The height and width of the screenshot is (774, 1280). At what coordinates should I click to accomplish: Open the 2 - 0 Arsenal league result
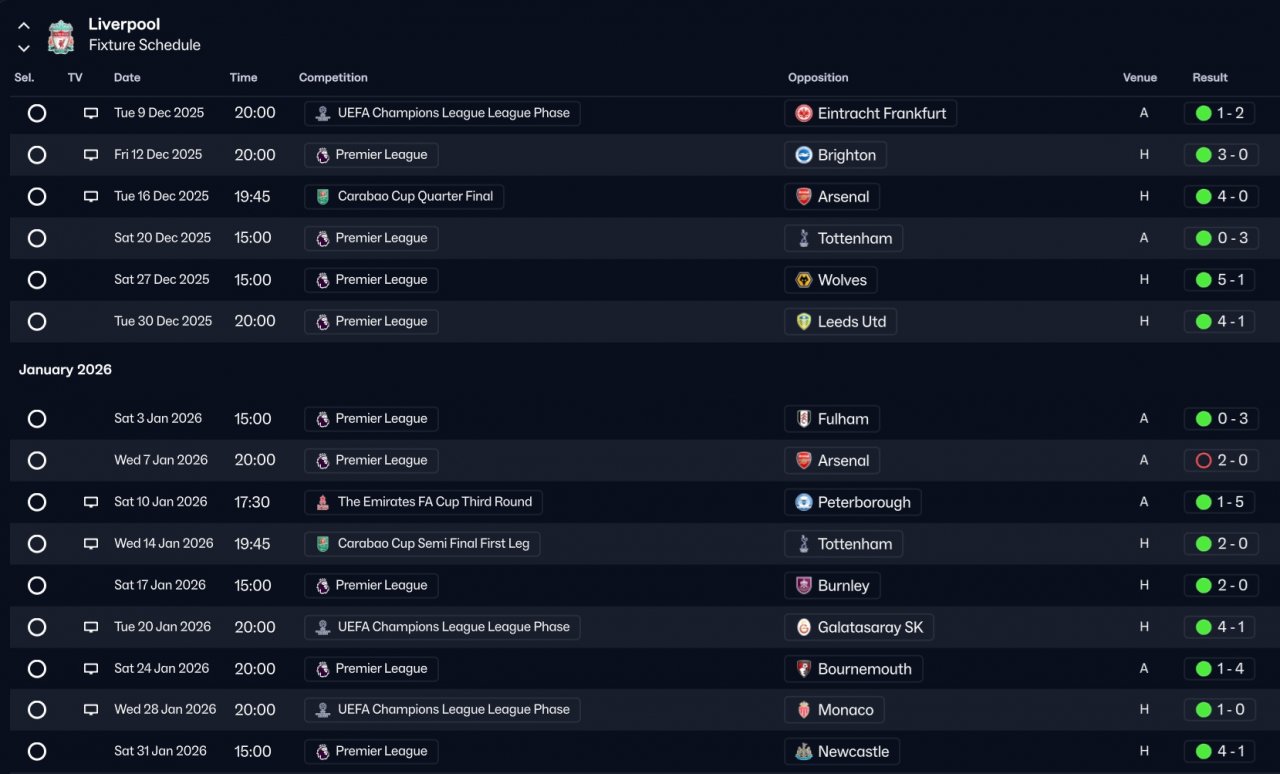1221,461
